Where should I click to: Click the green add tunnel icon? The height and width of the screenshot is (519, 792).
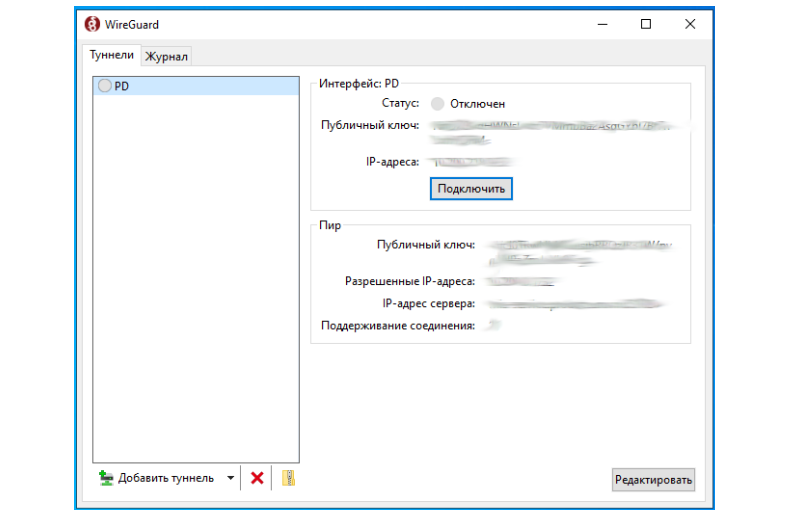click(106, 478)
